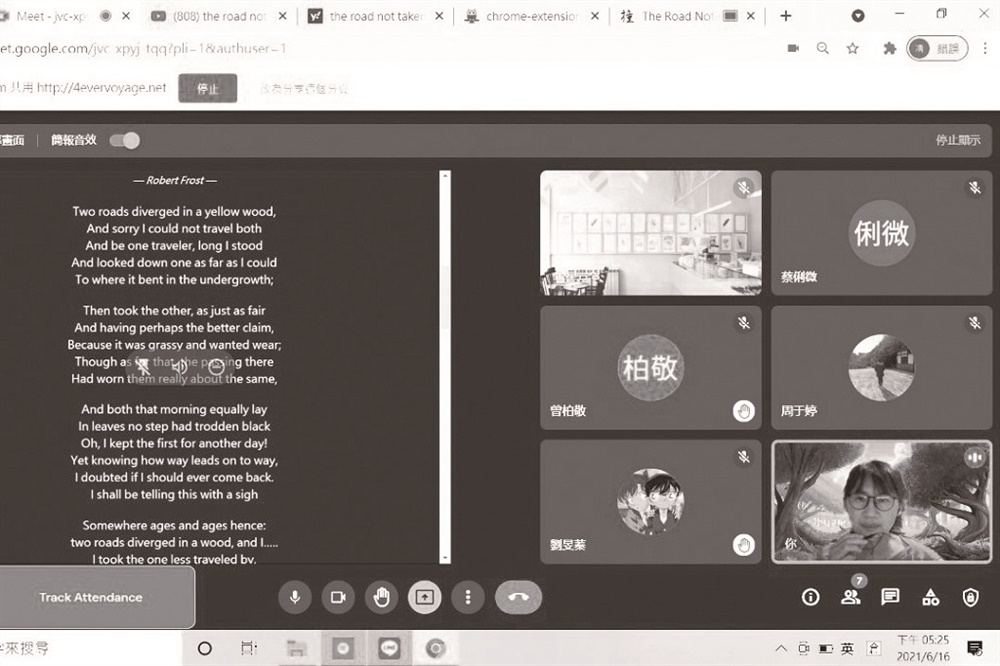Toggle the 簡報音效 presentation audio switch
This screenshot has width=1000, height=666.
pyautogui.click(x=124, y=140)
